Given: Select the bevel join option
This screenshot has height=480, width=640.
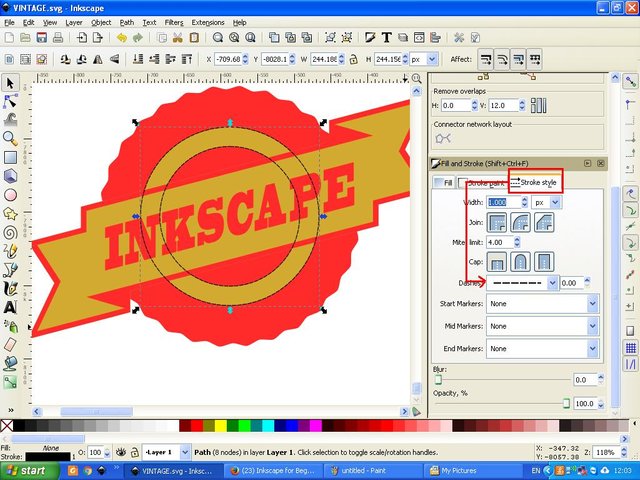Looking at the screenshot, I should click(544, 222).
